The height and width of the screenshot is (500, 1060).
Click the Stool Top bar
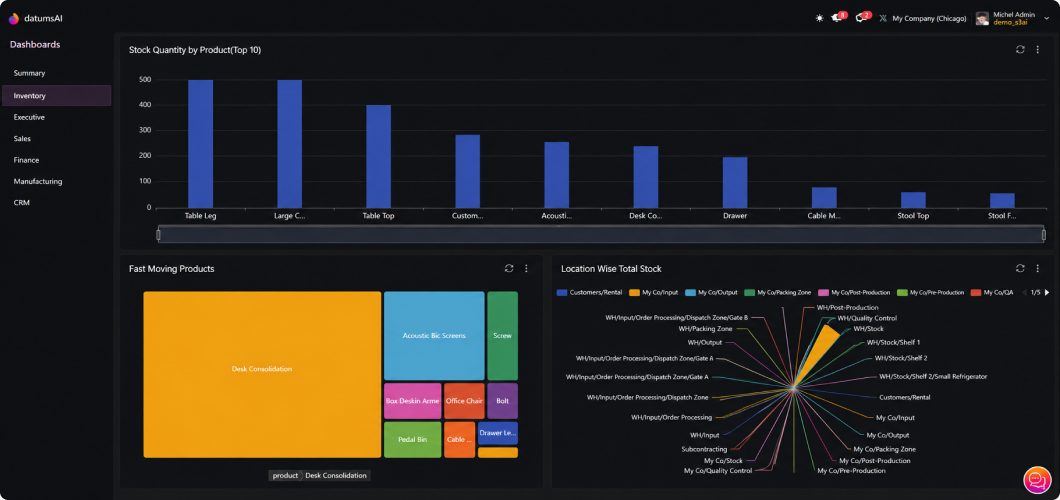coord(913,200)
